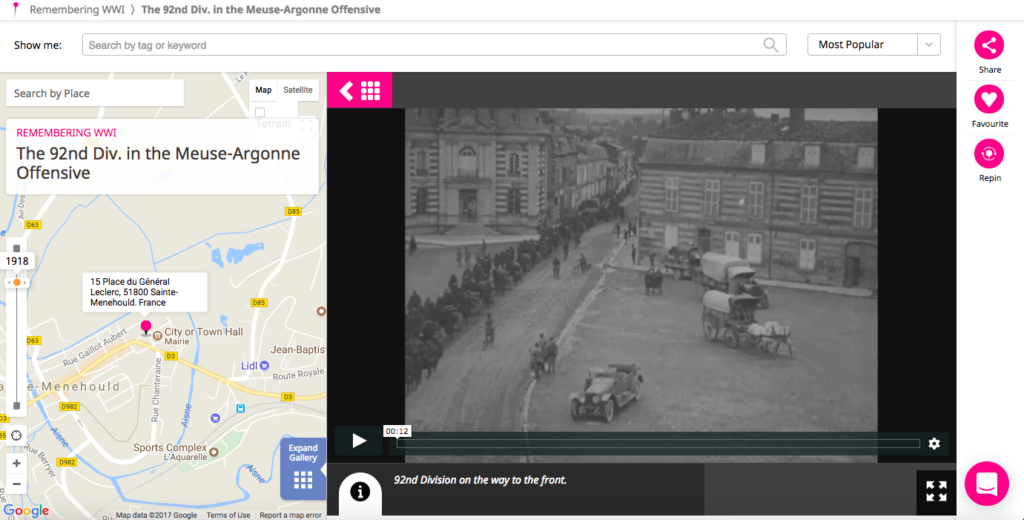Click the address label 15 Place du Général Leclerc
This screenshot has width=1024, height=520.
pyautogui.click(x=145, y=292)
